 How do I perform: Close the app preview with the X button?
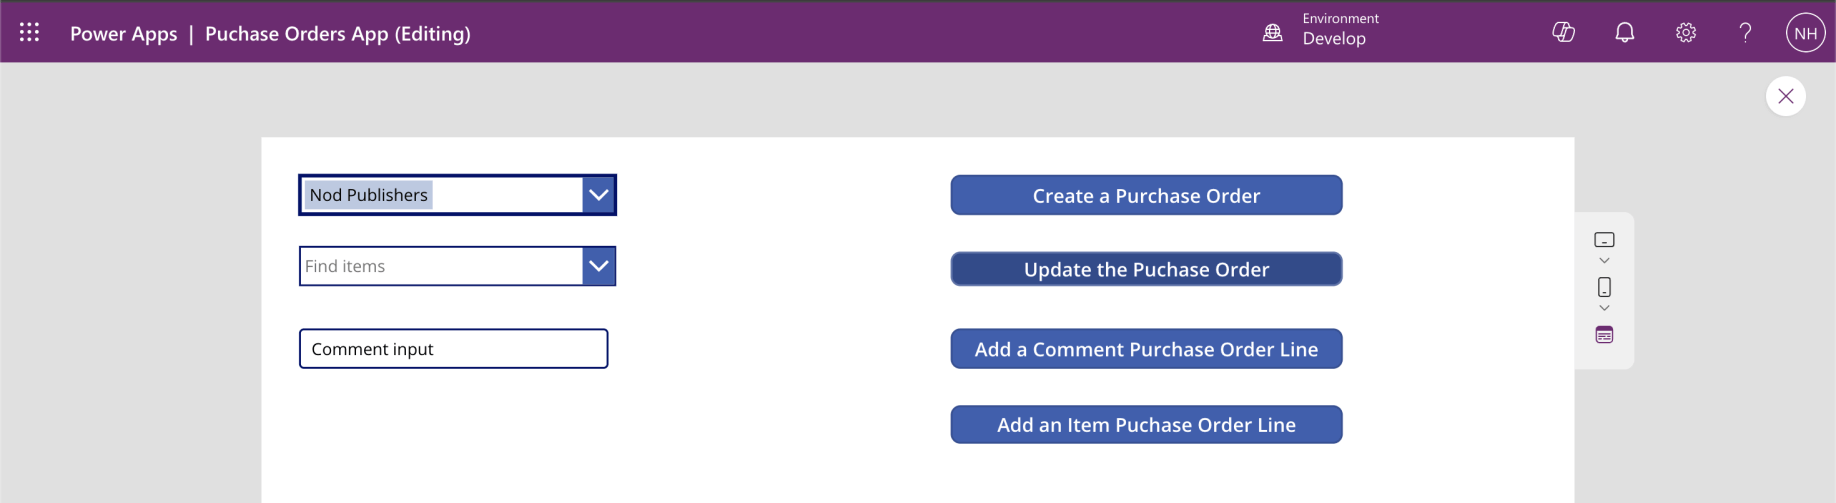coord(1785,97)
